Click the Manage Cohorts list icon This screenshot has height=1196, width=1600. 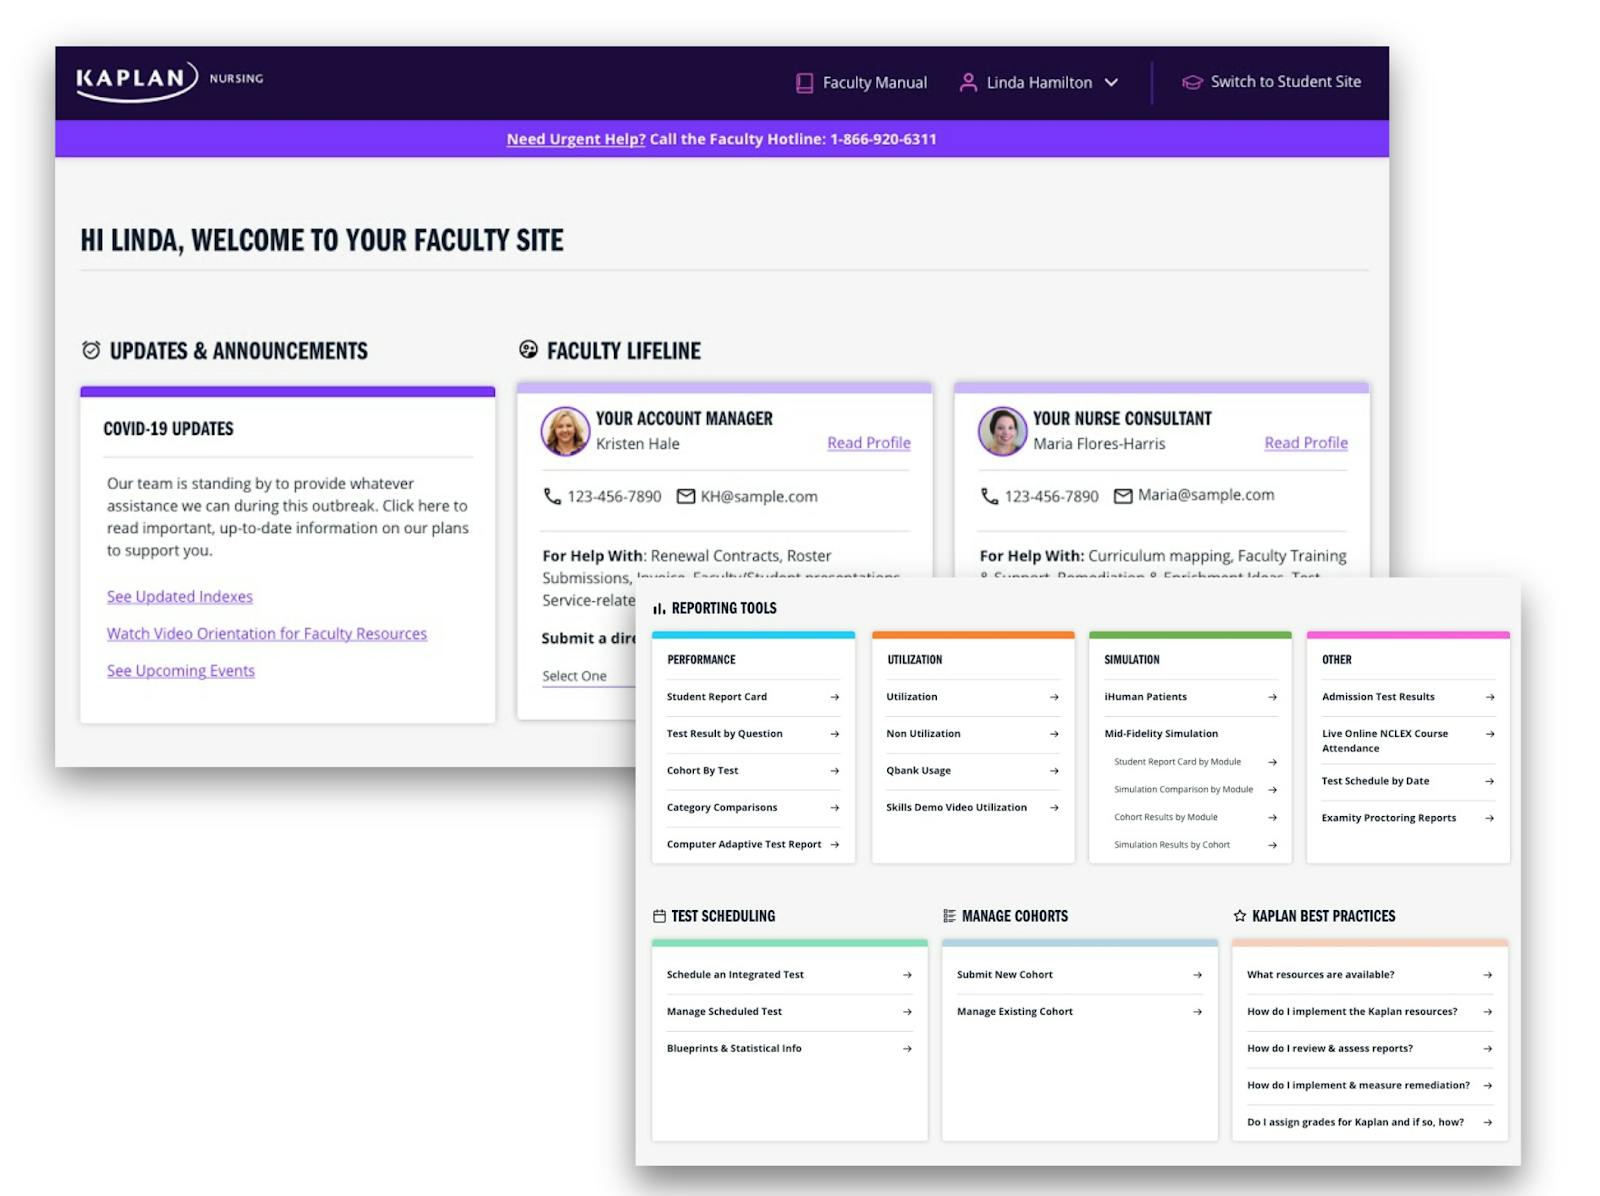pos(949,916)
